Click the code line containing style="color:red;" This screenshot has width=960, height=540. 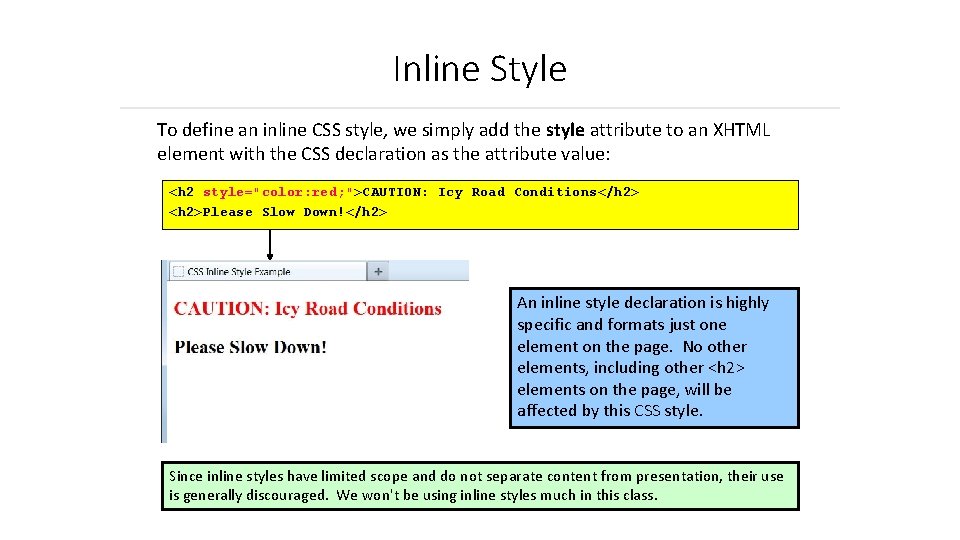tap(404, 192)
